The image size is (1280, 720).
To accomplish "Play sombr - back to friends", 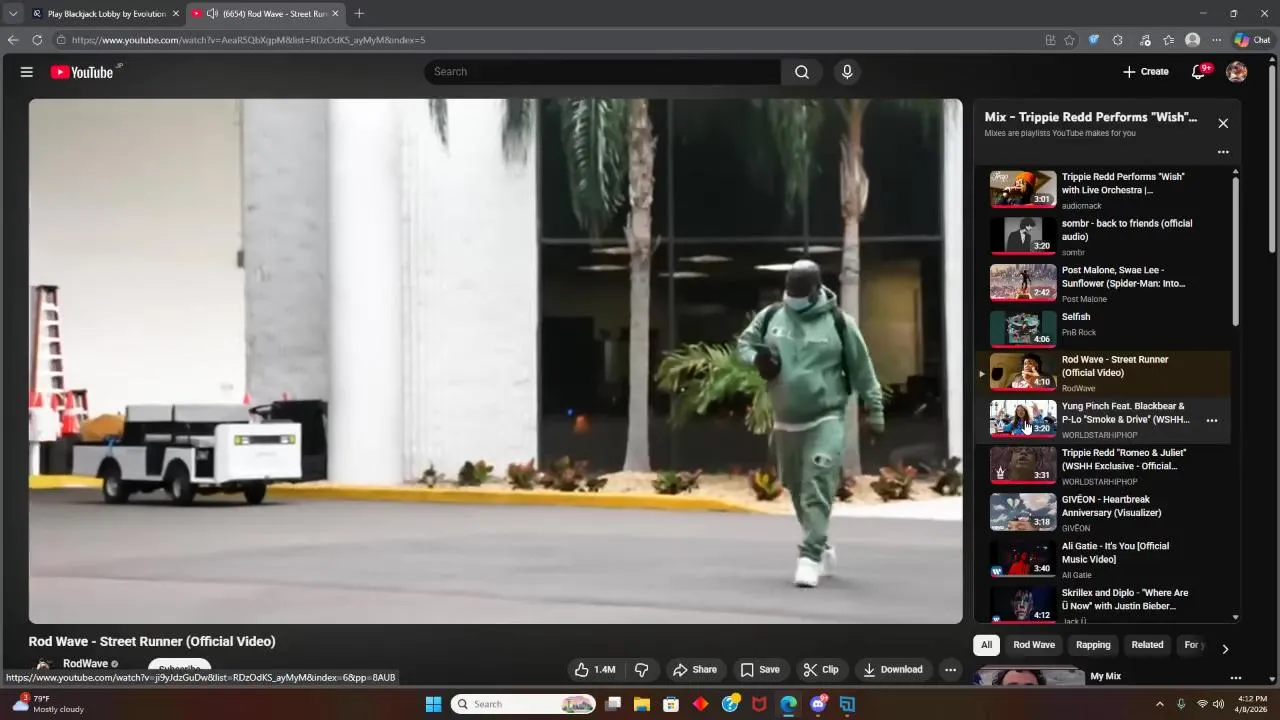I will coord(1105,236).
